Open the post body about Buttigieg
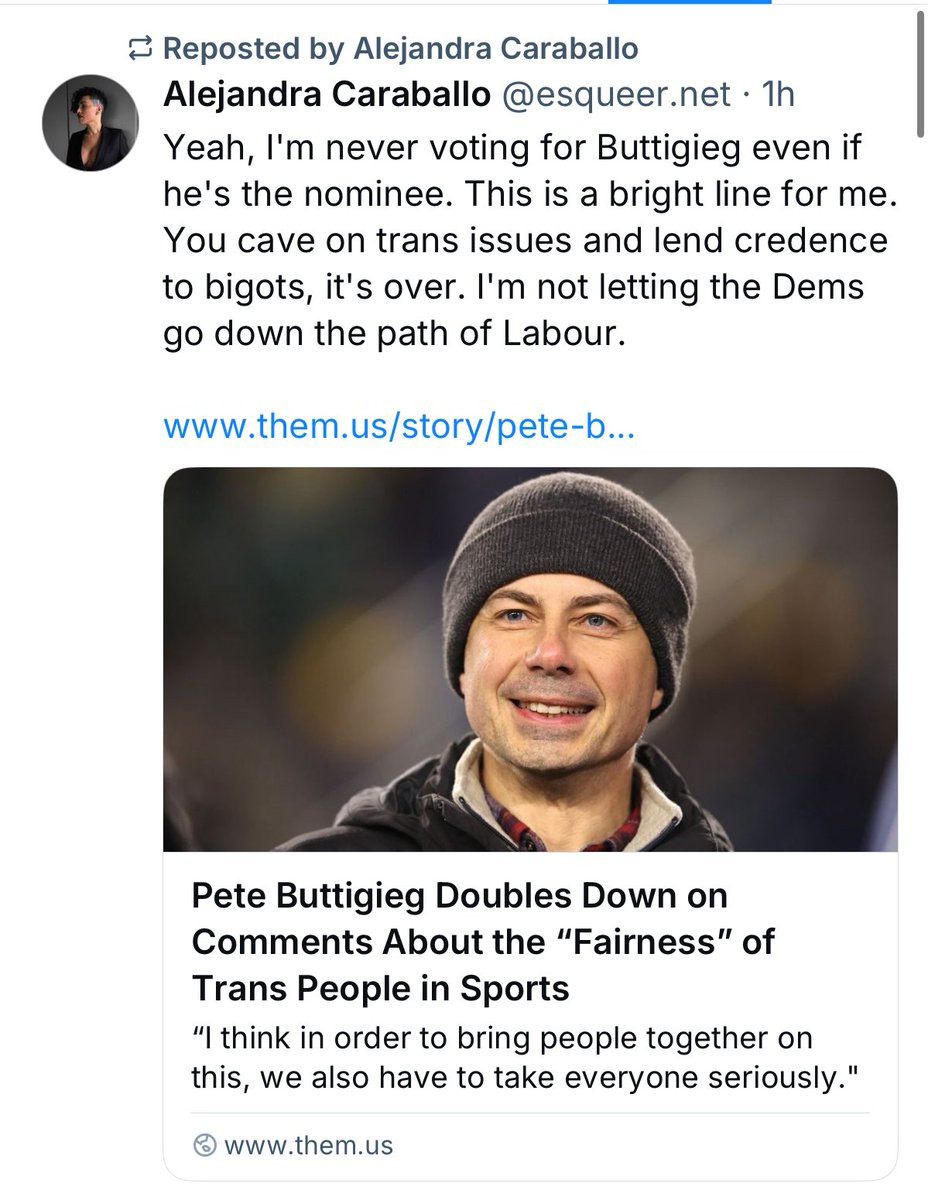Viewport: 928px width, 1200px height. [x=528, y=240]
